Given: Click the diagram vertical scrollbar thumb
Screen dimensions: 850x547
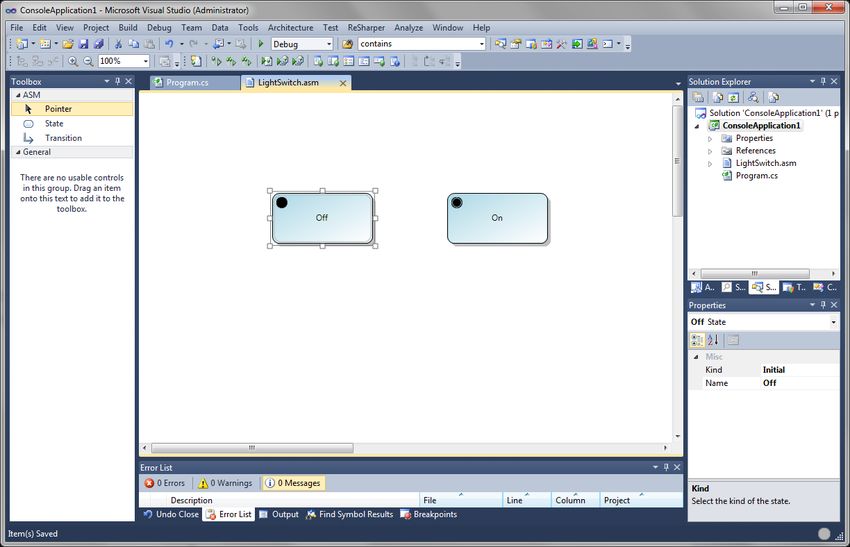Looking at the screenshot, I should click(x=677, y=161).
